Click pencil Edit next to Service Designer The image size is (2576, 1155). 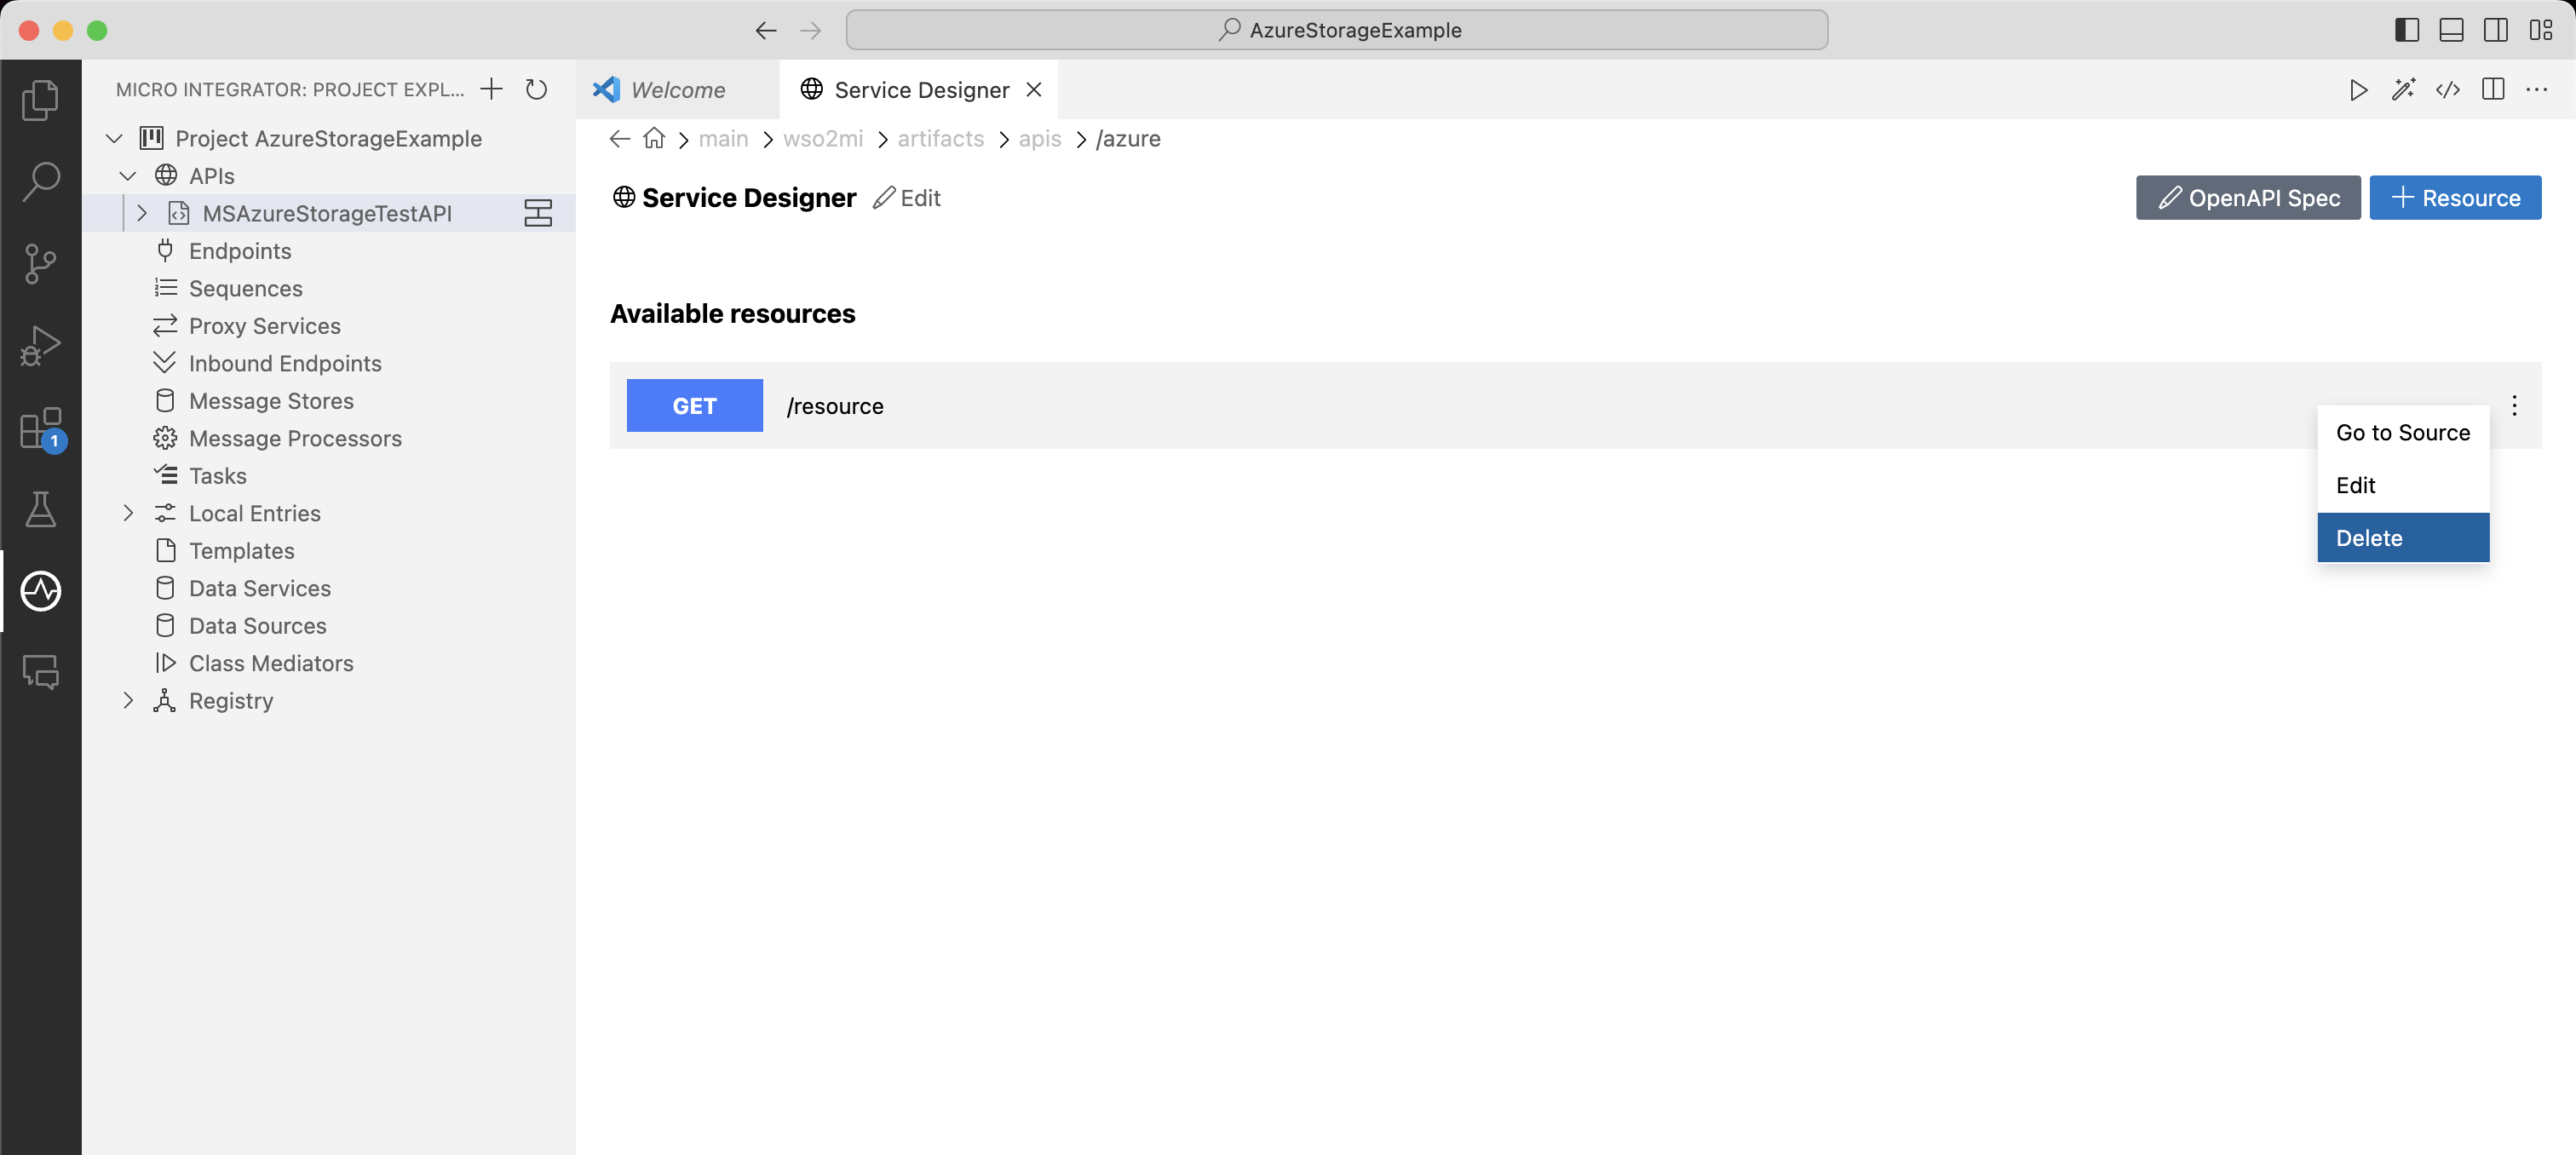tap(906, 198)
